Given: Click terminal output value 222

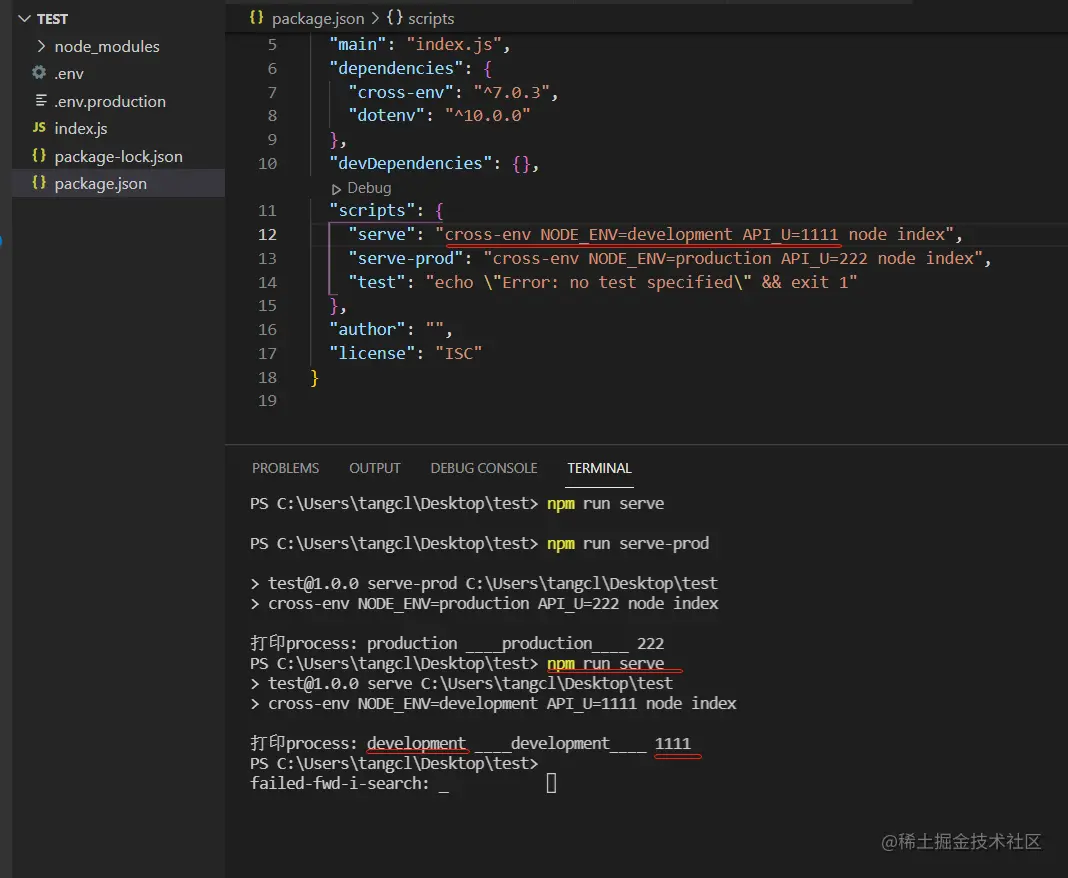Looking at the screenshot, I should pyautogui.click(x=650, y=644).
